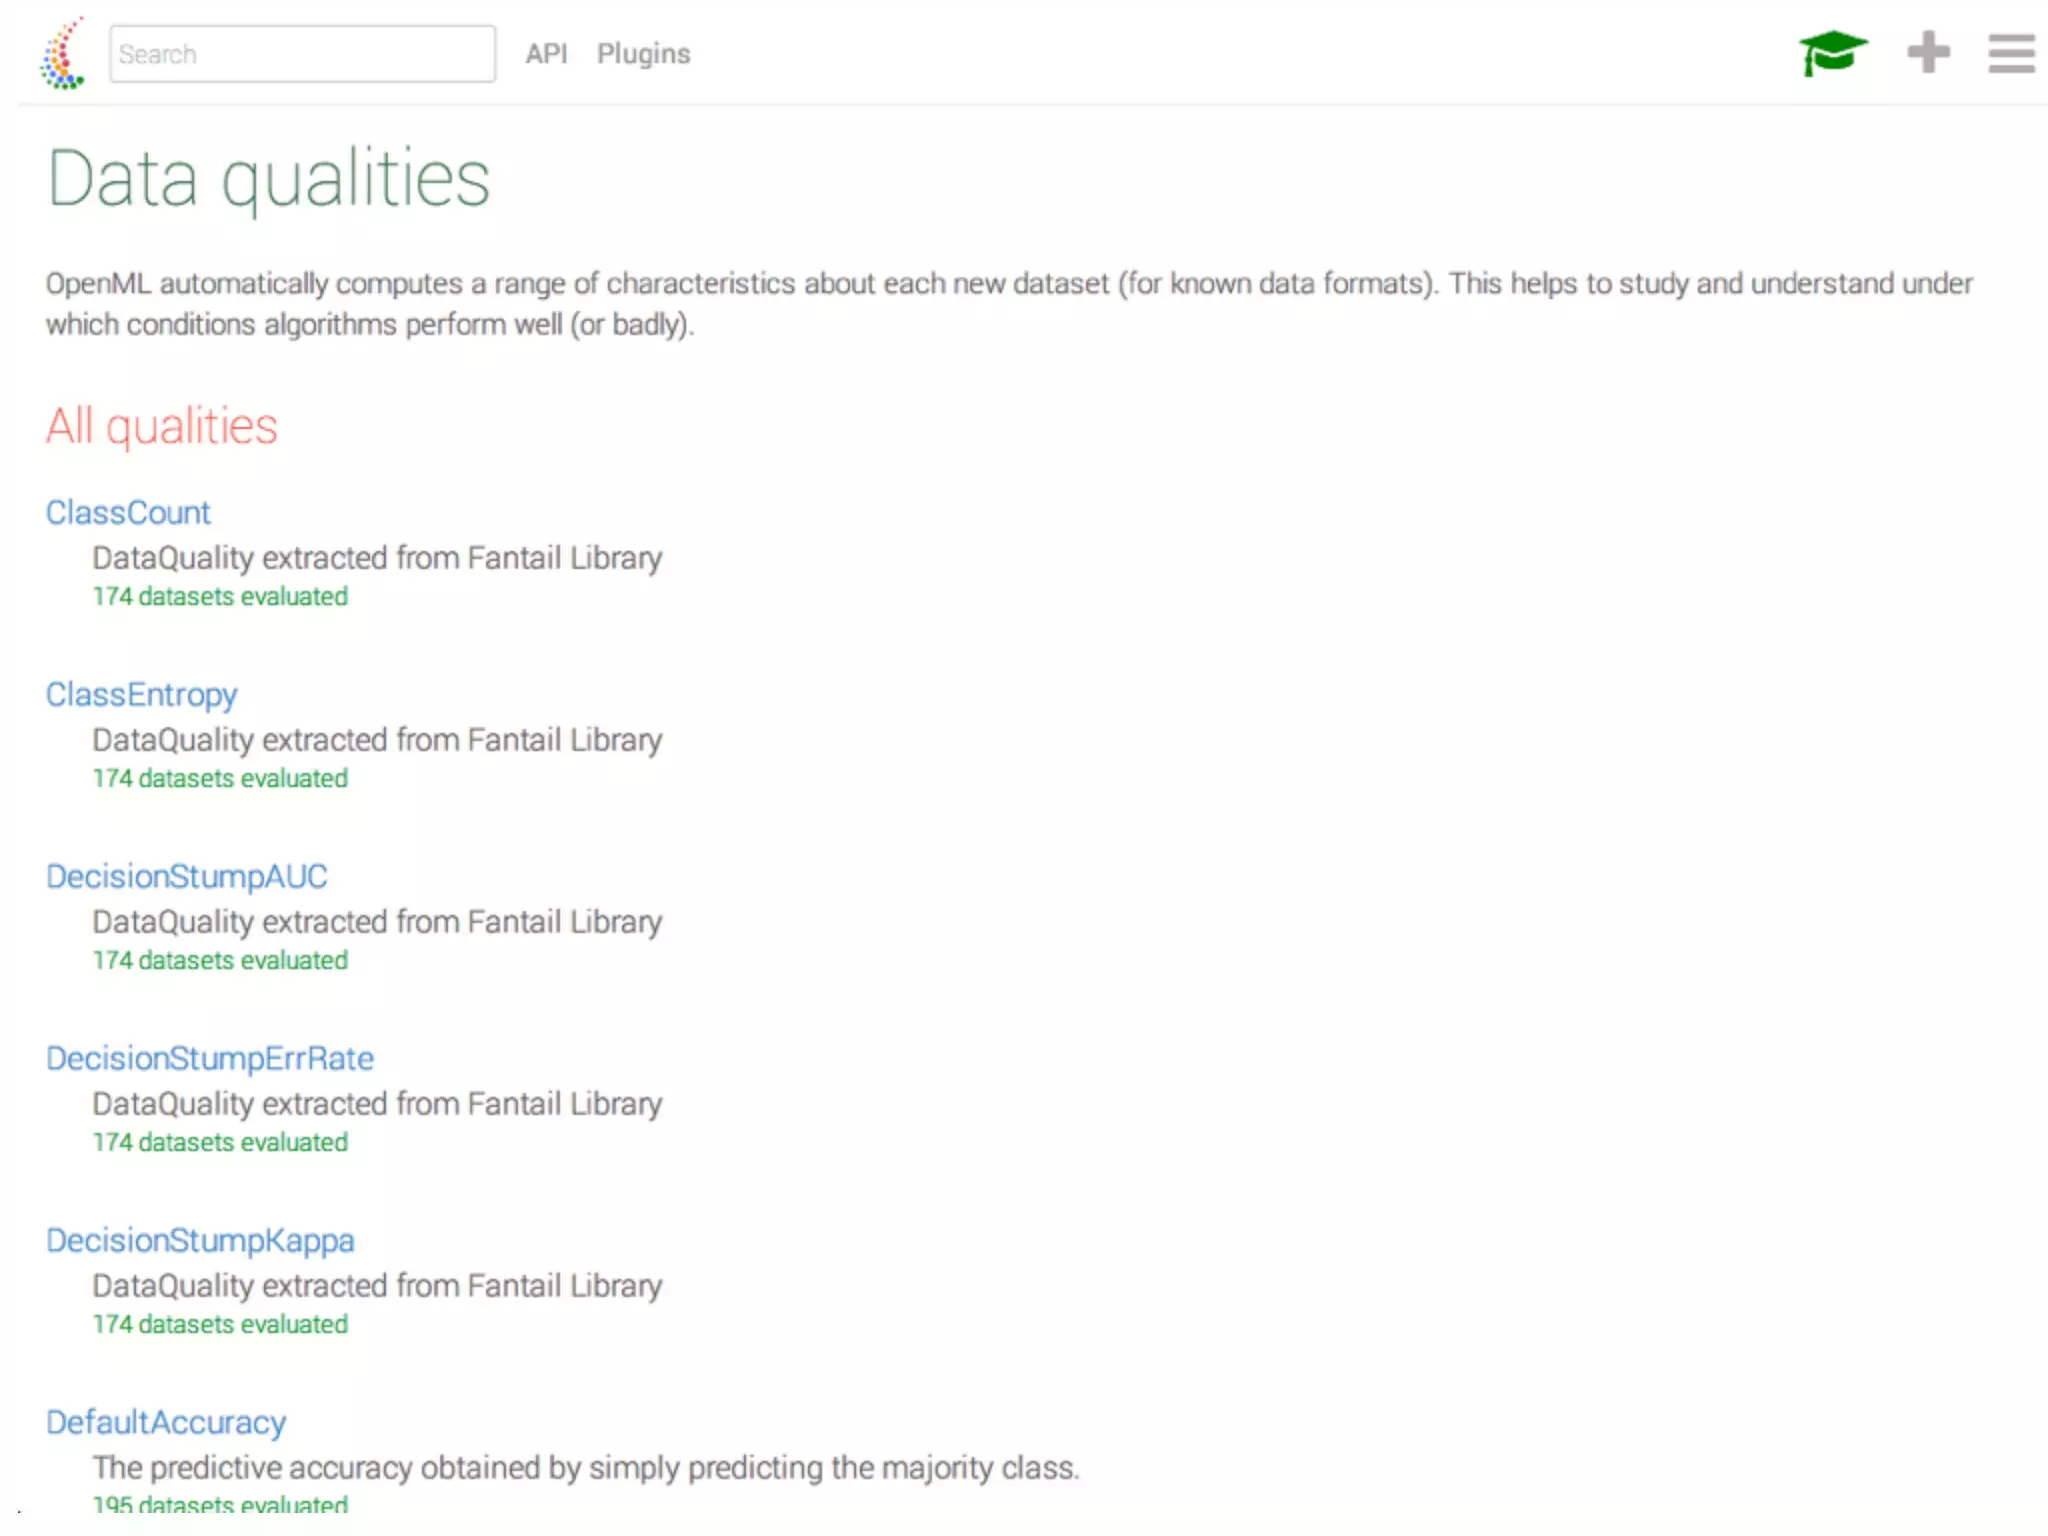This screenshot has width=2048, height=1536.
Task: Click the plus icon to add new
Action: [1928, 53]
